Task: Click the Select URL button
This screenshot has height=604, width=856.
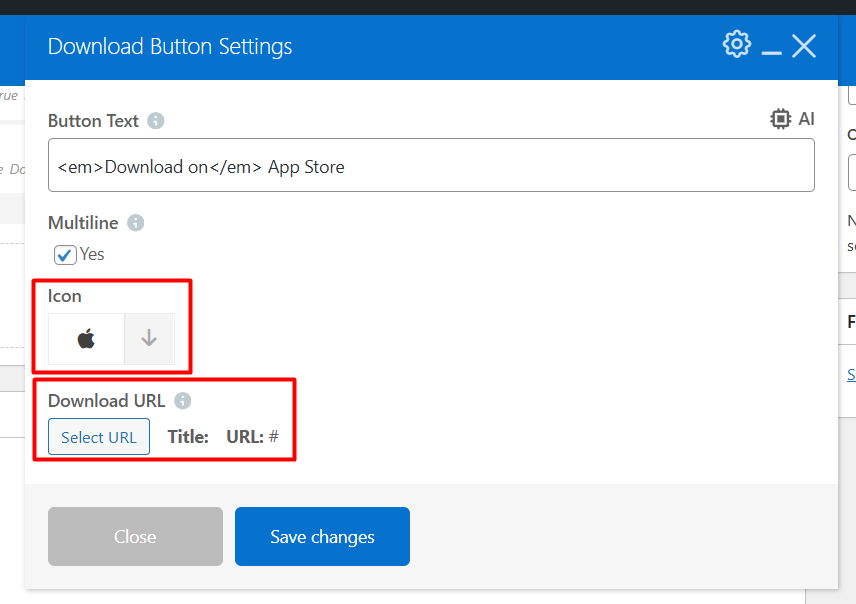Action: click(x=99, y=436)
